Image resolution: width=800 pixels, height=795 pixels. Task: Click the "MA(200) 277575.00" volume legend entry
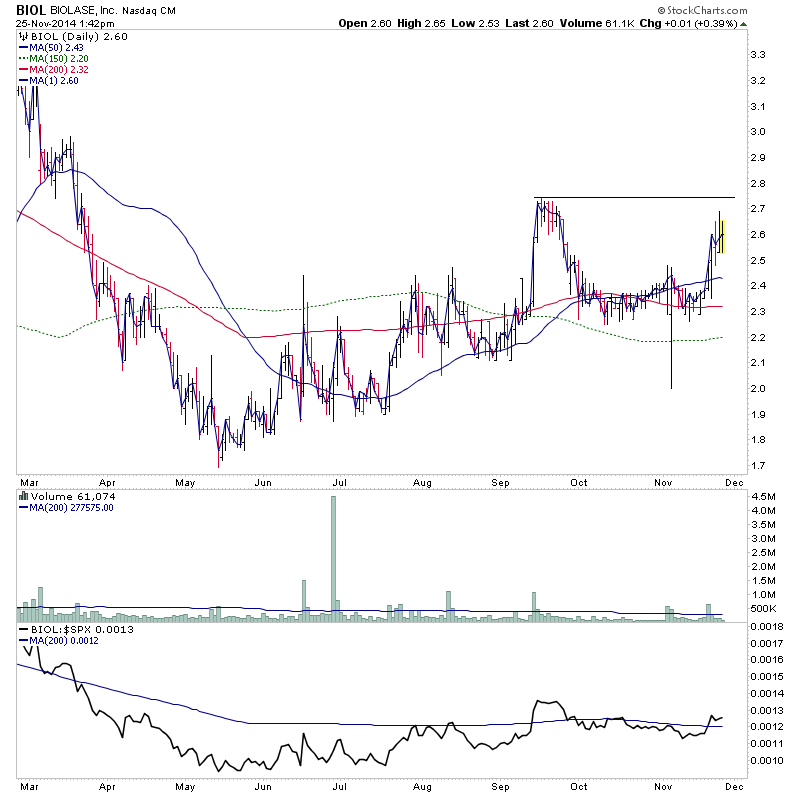point(71,507)
